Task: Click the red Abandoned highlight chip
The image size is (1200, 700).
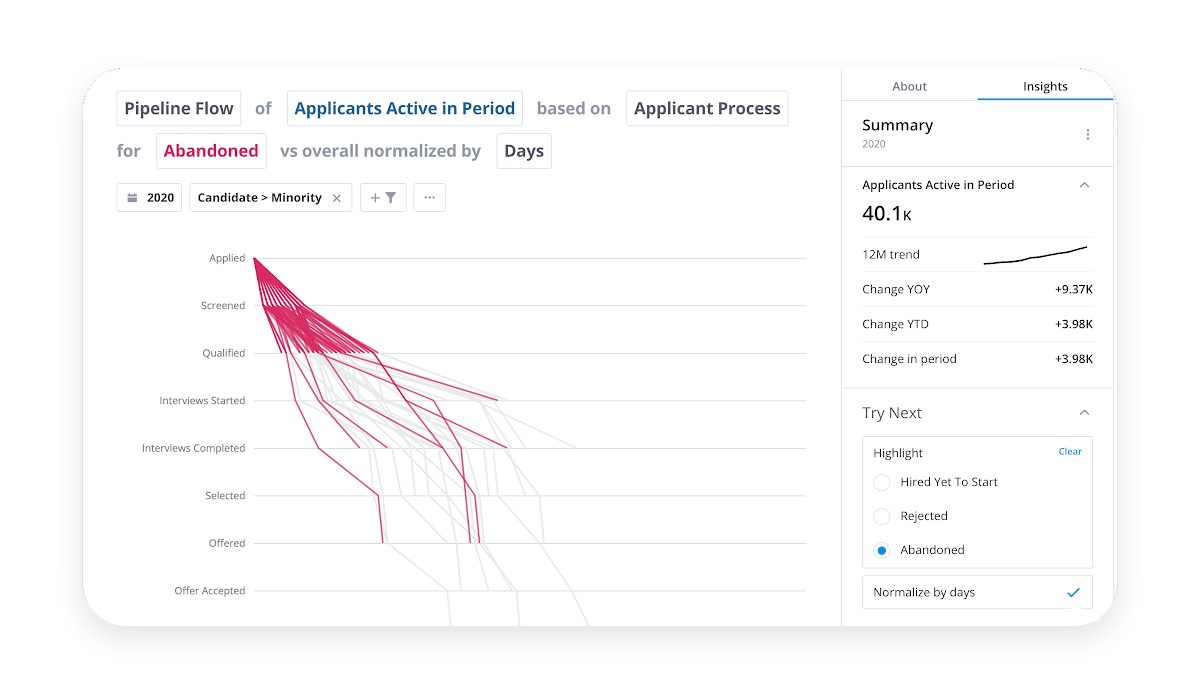Action: pyautogui.click(x=211, y=151)
